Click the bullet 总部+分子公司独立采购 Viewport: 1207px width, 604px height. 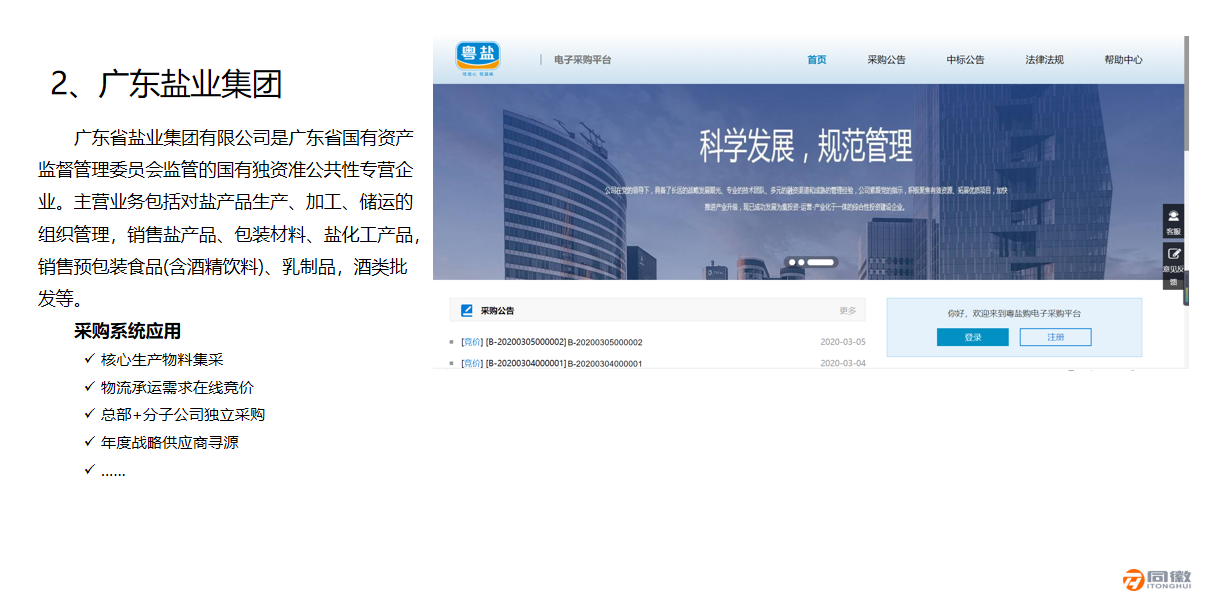pyautogui.click(x=183, y=415)
